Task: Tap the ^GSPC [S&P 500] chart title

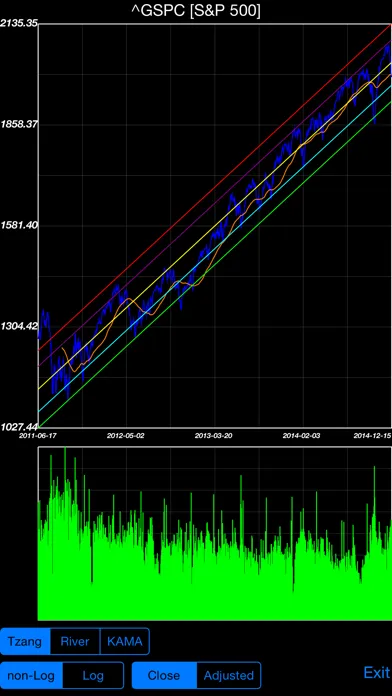Action: click(x=196, y=11)
